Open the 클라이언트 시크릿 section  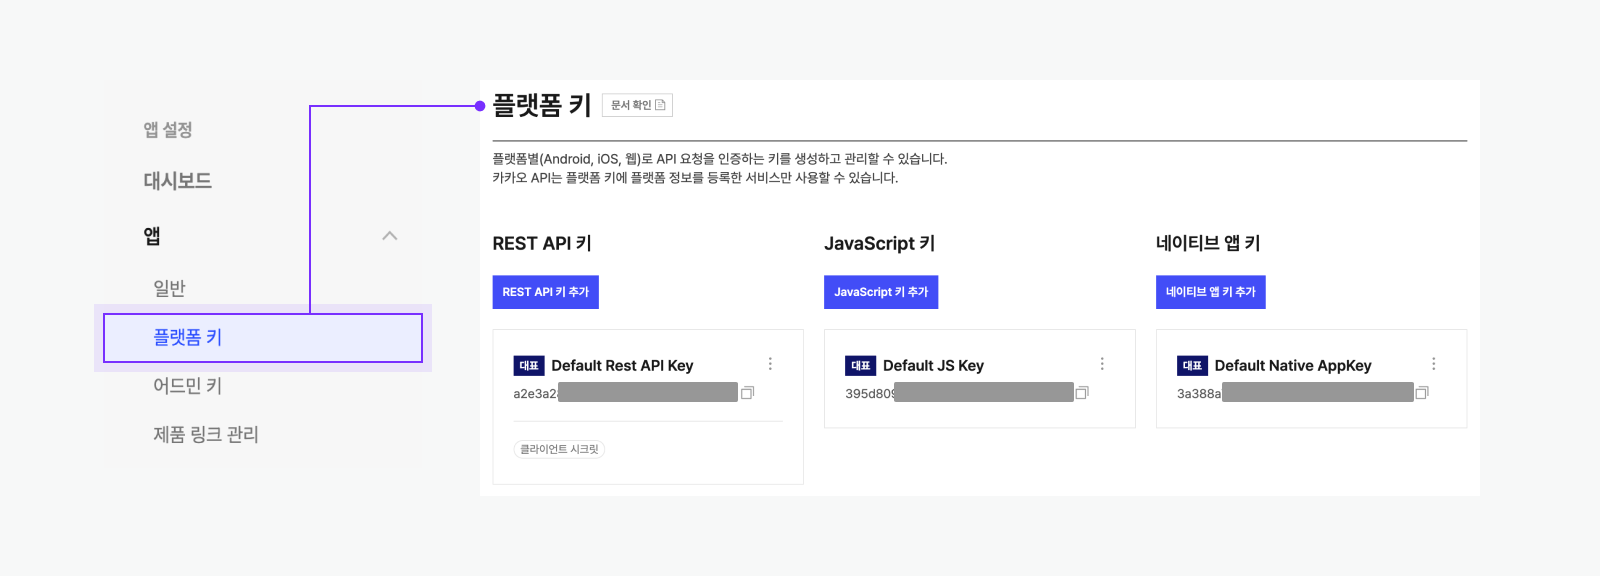point(559,449)
